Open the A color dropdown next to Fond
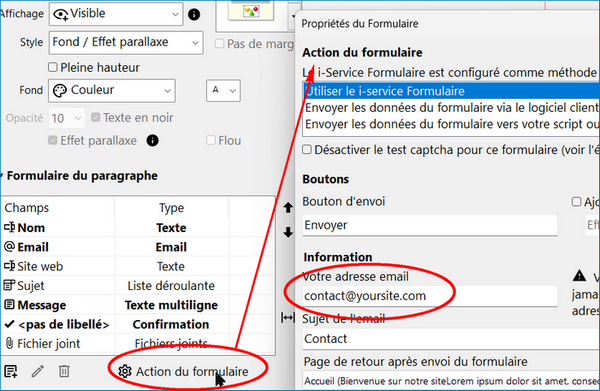The width and height of the screenshot is (600, 391). click(223, 91)
